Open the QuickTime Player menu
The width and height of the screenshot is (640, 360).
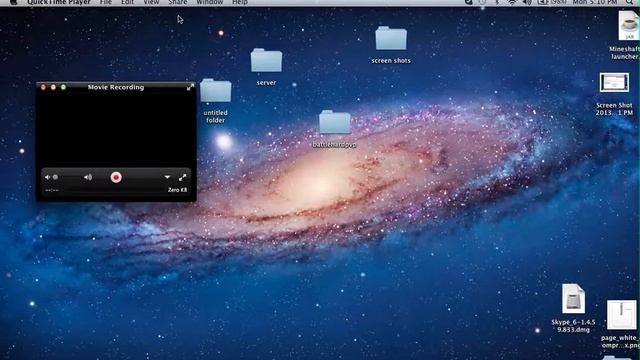(59, 2)
